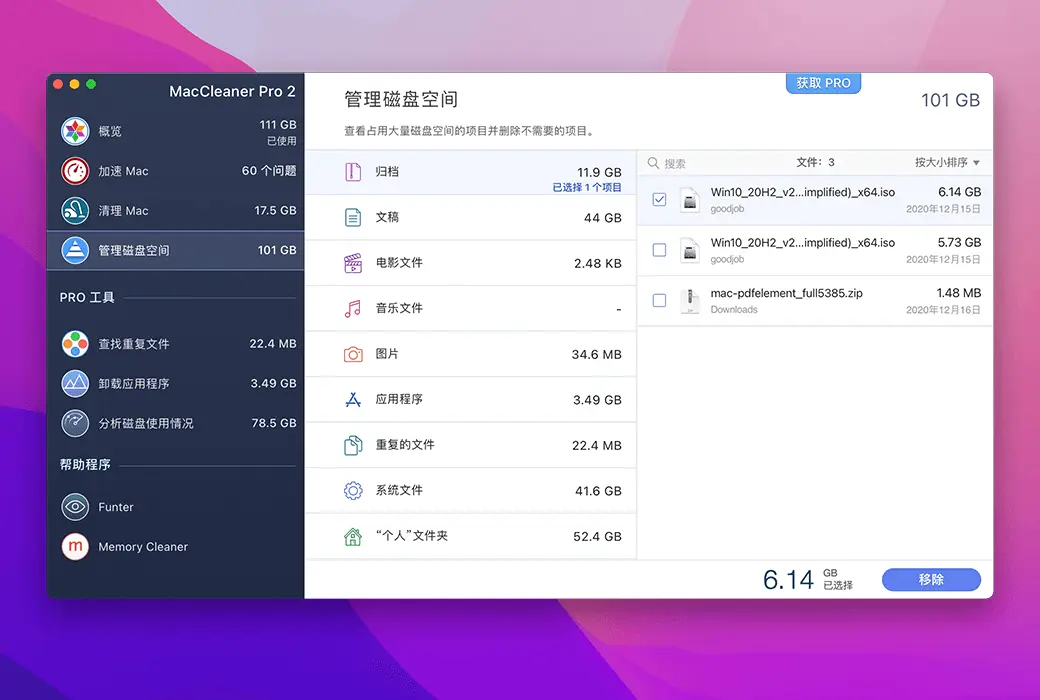Screen dimensions: 1040x700
Task: Click the 卸载应用程序 mountain icon
Action: tap(75, 384)
